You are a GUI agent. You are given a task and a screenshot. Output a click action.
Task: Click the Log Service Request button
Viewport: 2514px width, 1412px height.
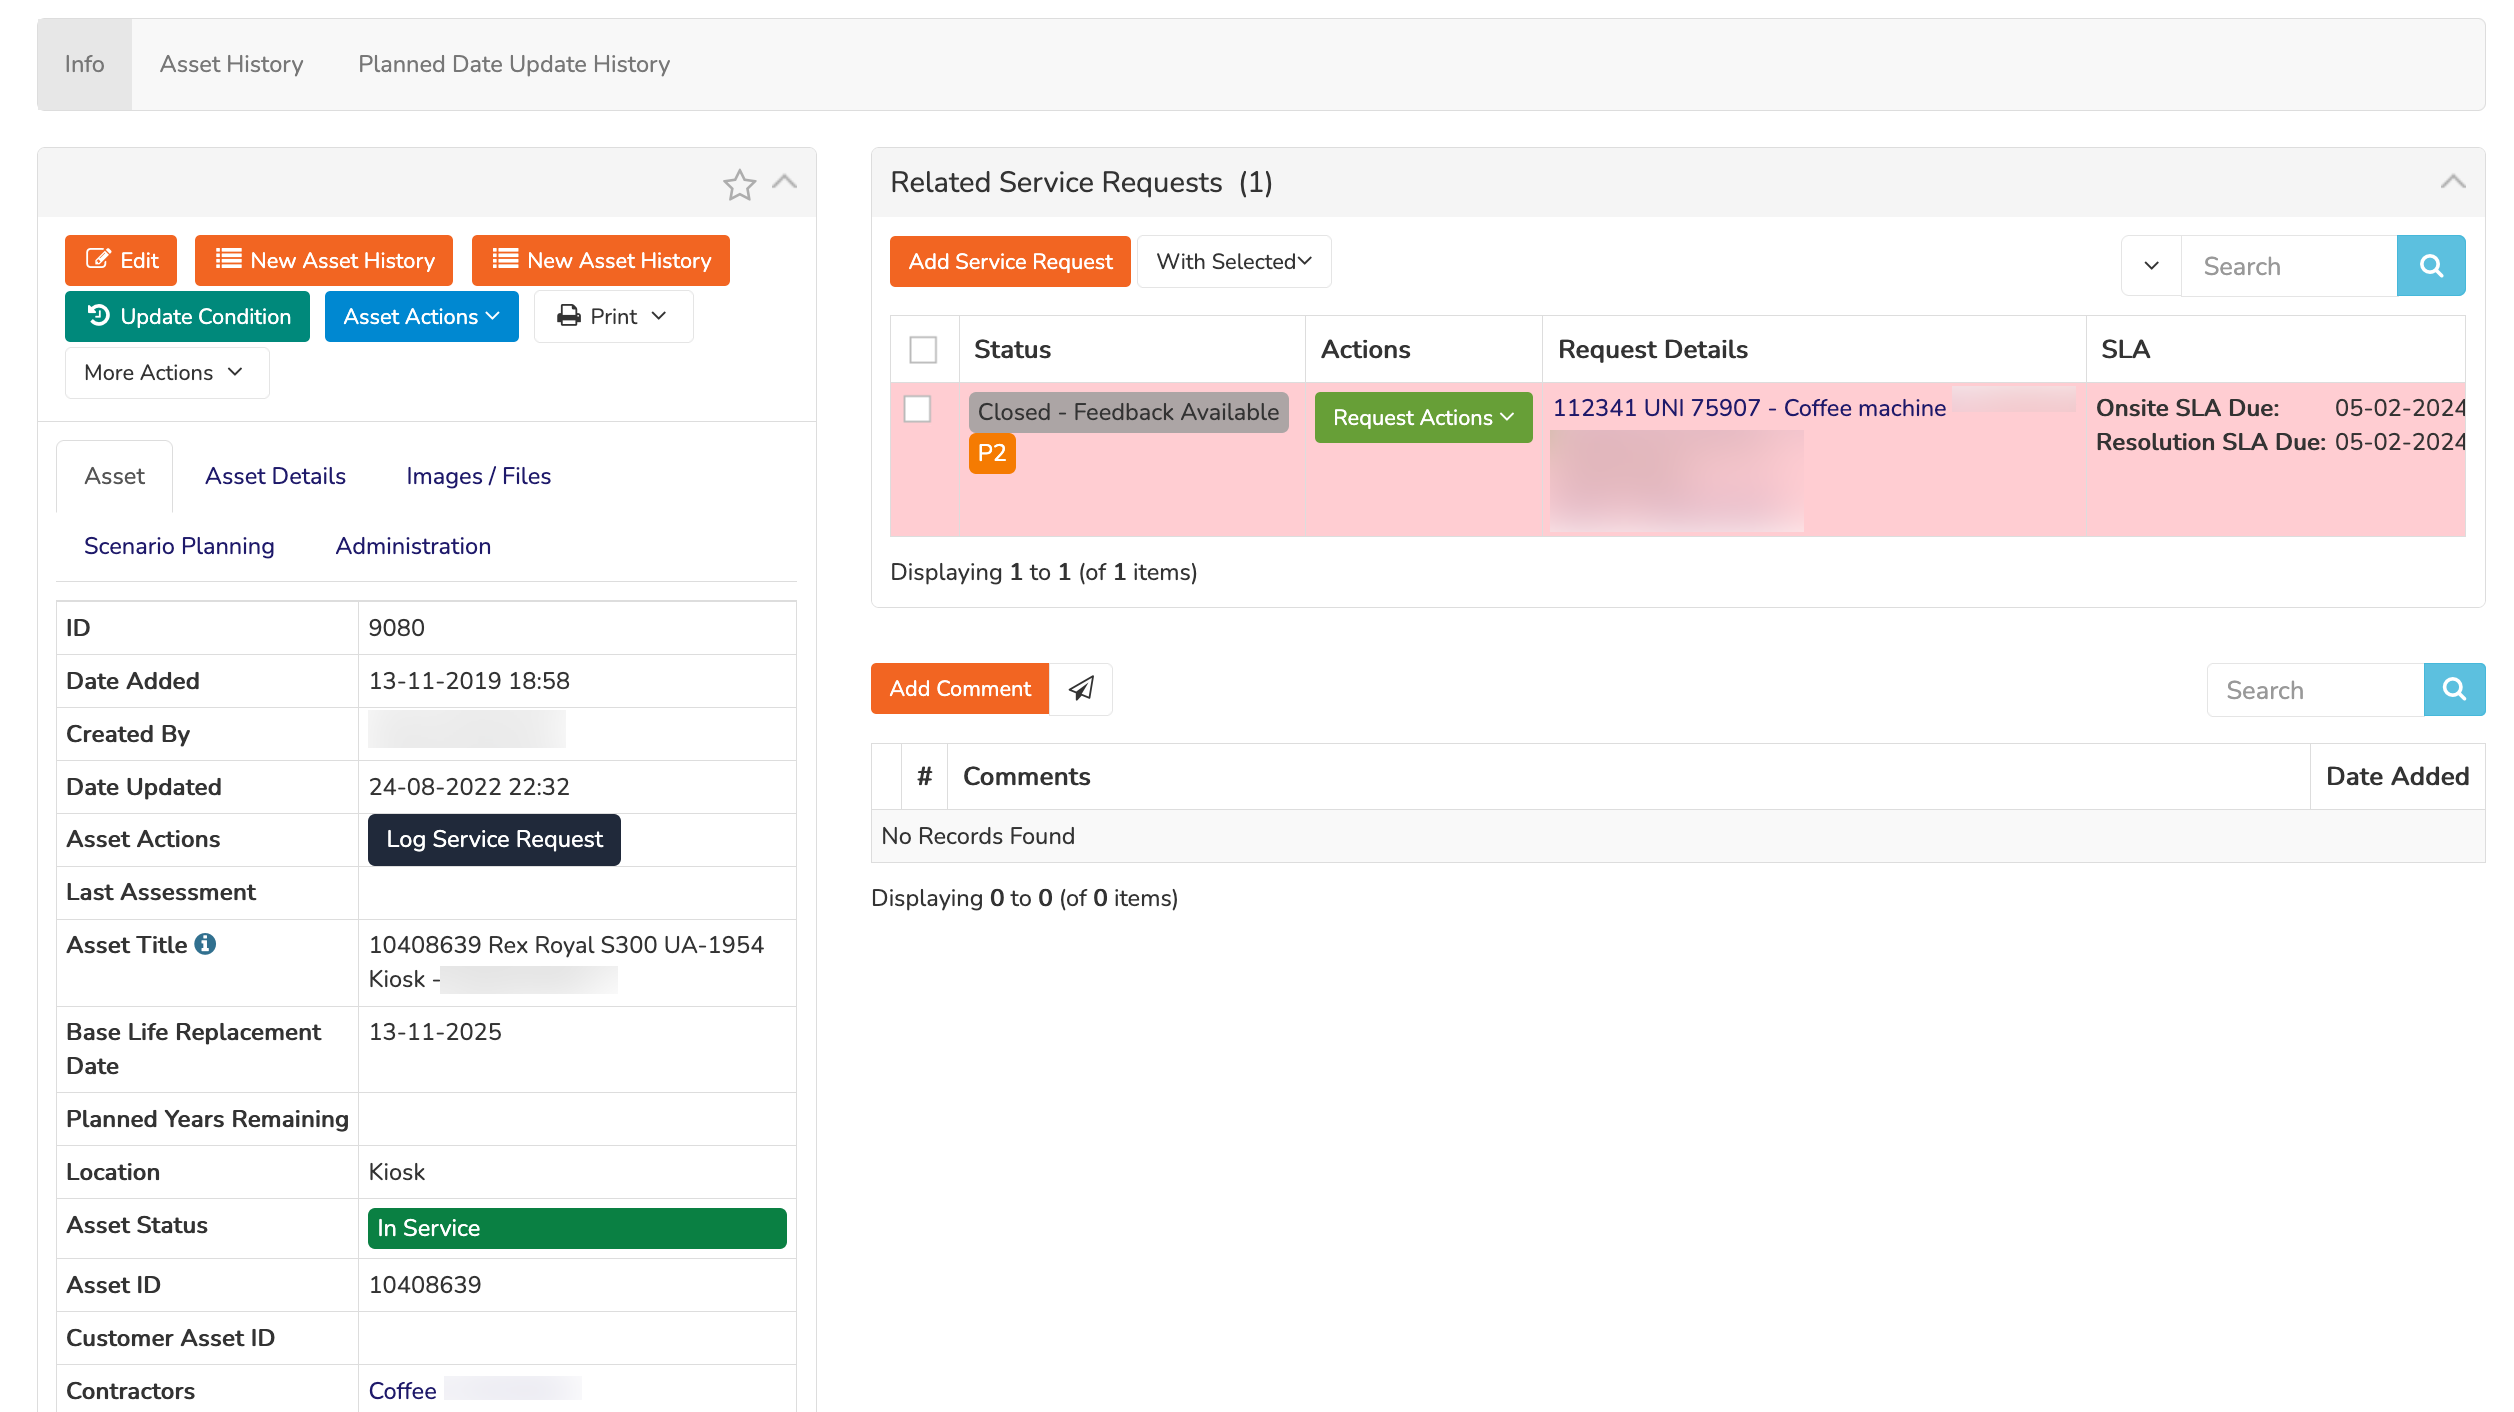pos(493,839)
